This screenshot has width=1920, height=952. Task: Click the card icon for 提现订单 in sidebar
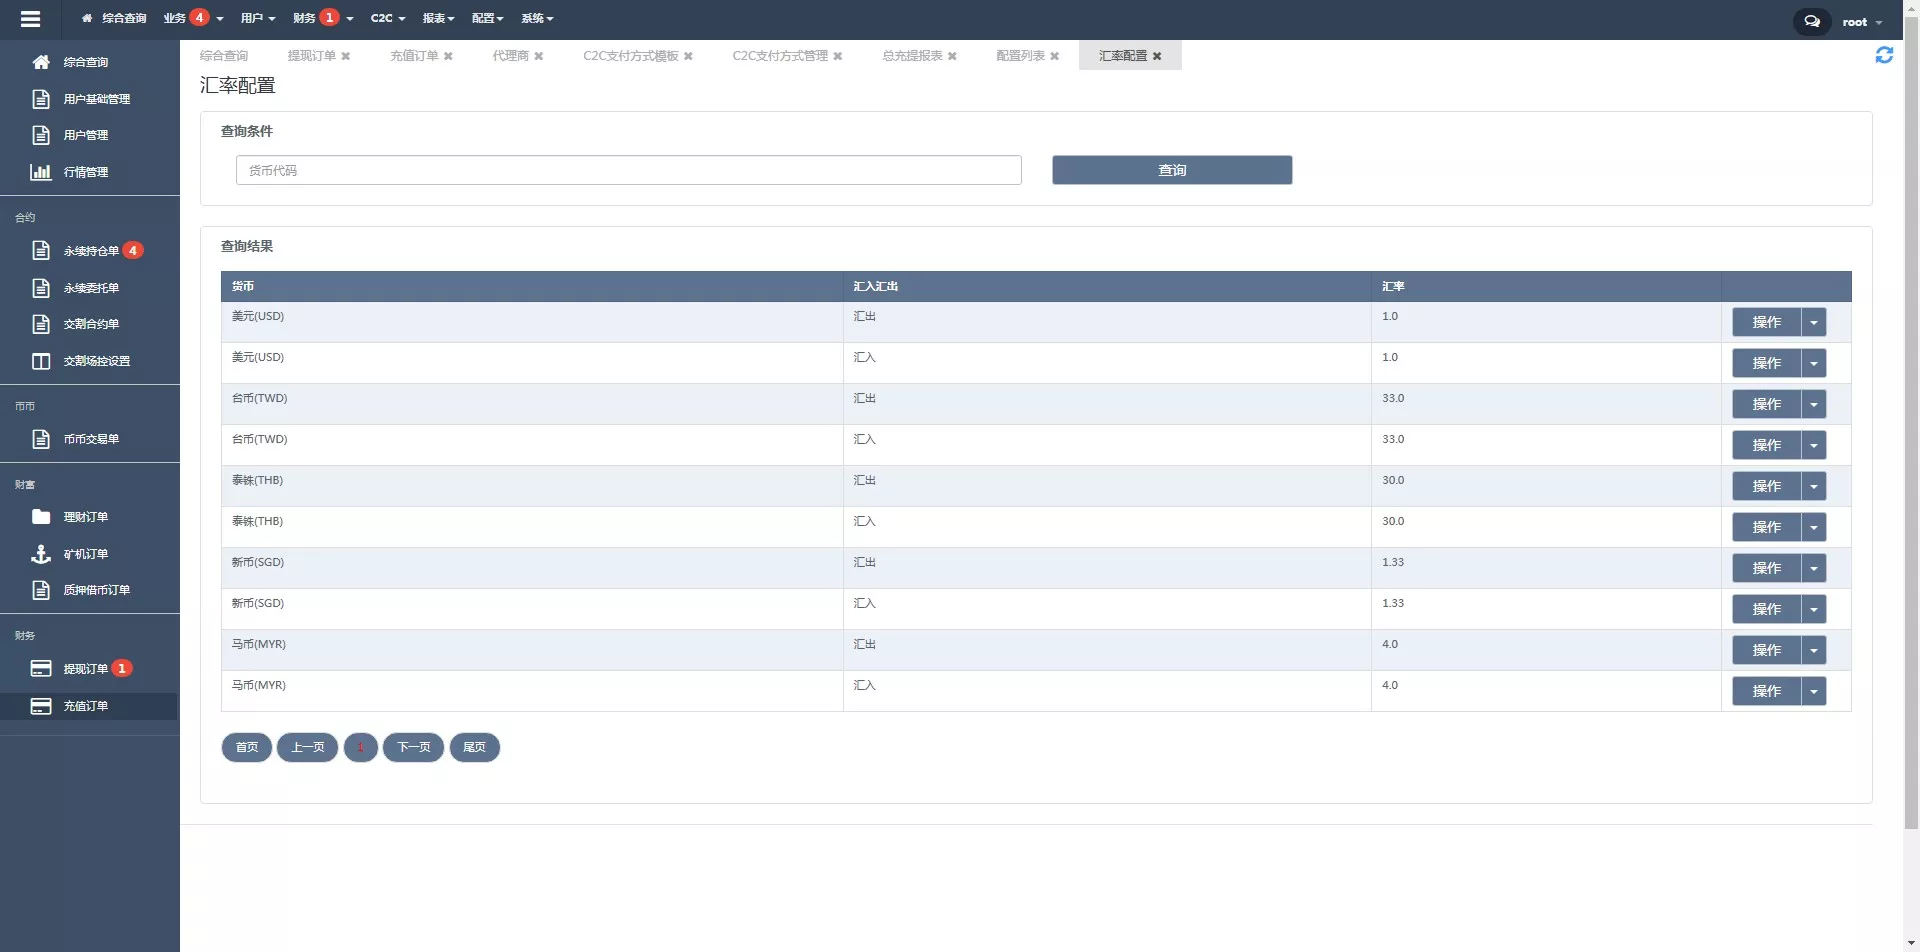(41, 669)
